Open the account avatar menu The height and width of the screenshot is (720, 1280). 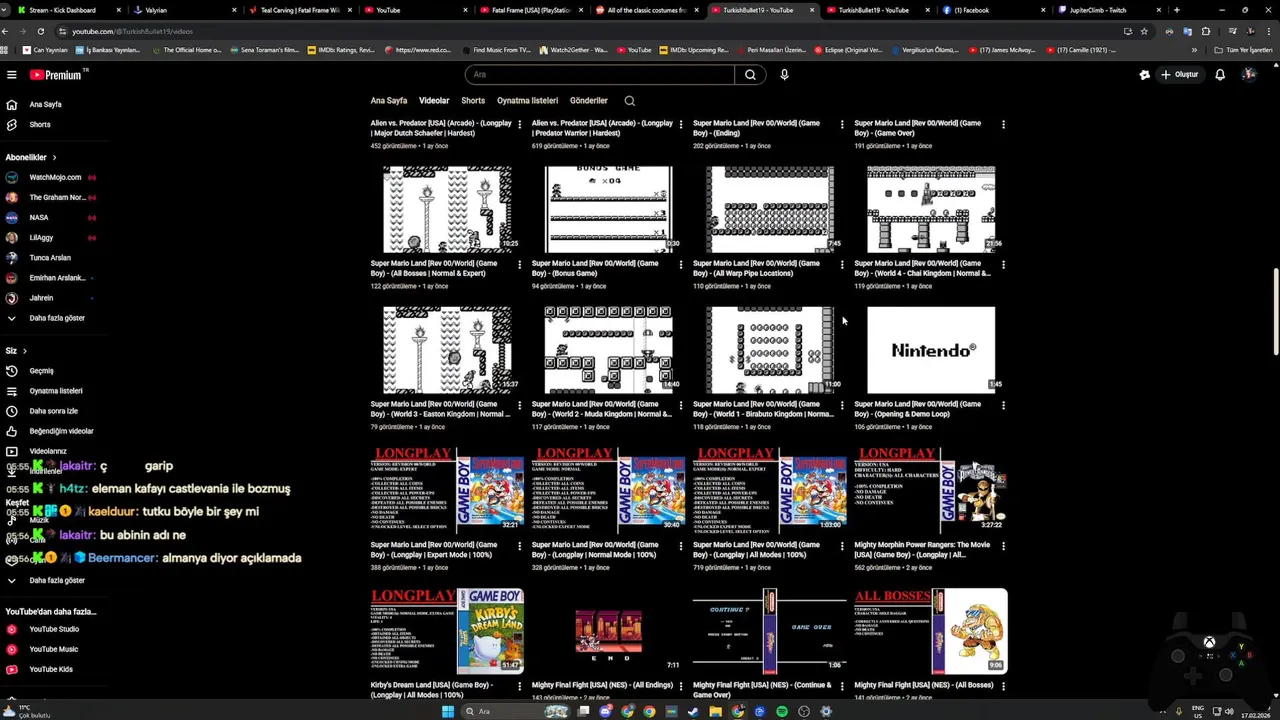click(1249, 75)
